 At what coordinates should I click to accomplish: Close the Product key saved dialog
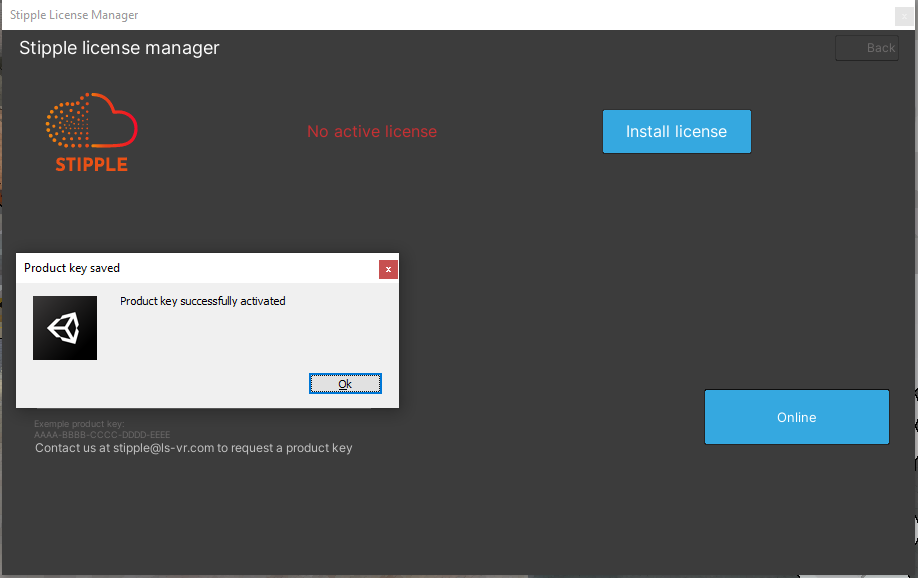tap(388, 269)
